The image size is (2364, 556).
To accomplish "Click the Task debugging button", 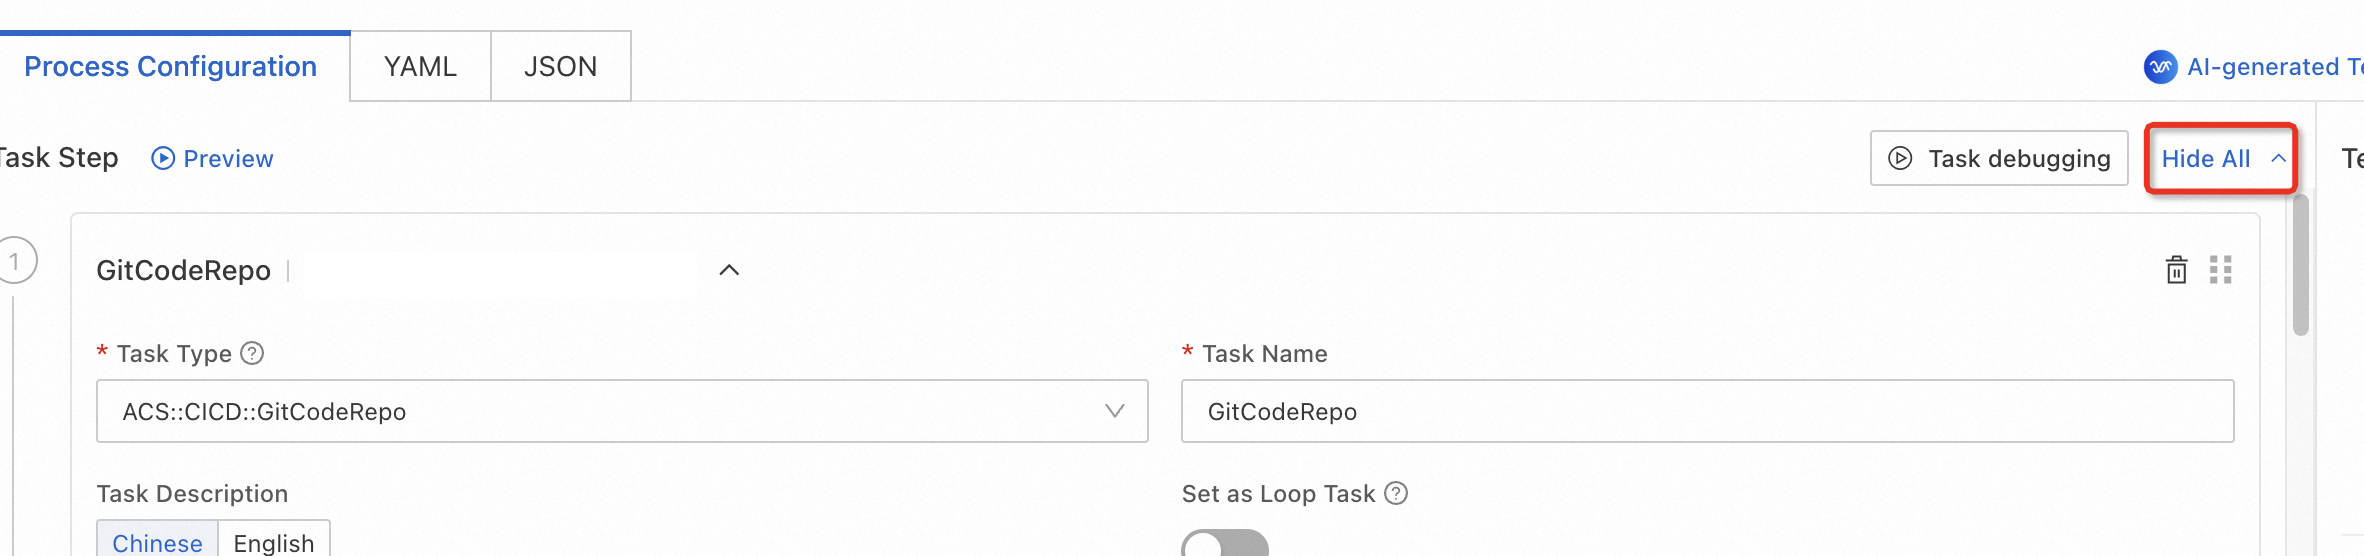I will pyautogui.click(x=1999, y=158).
